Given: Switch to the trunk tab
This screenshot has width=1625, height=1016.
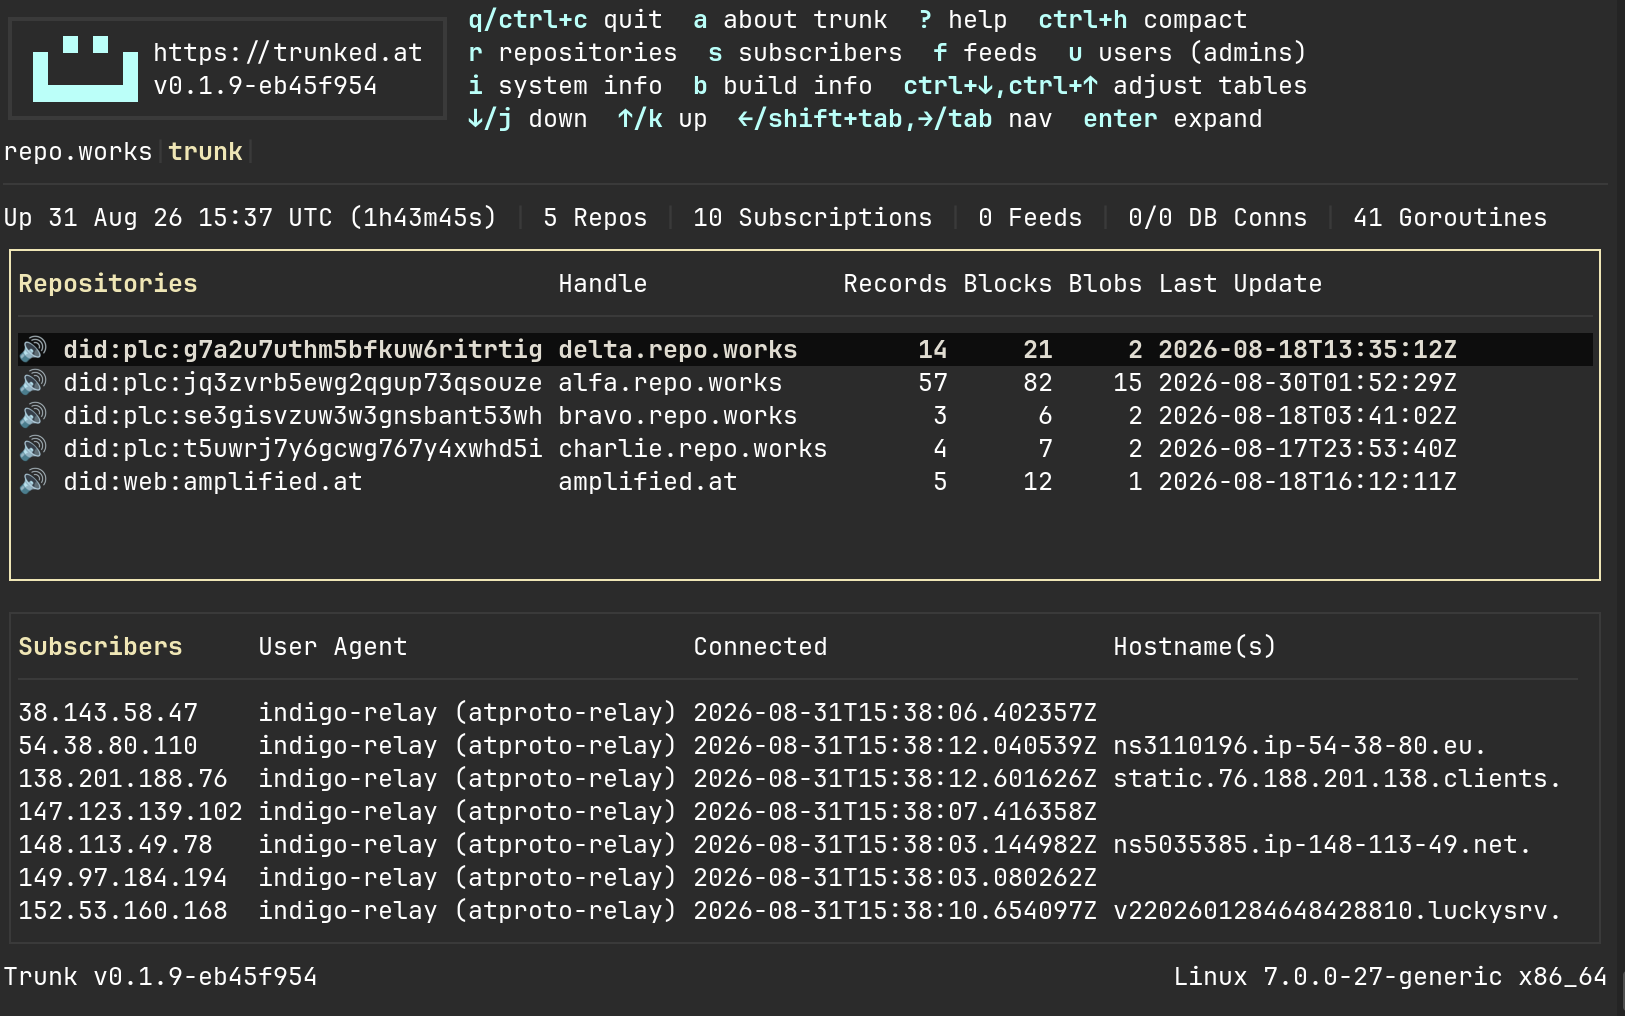Looking at the screenshot, I should point(205,152).
